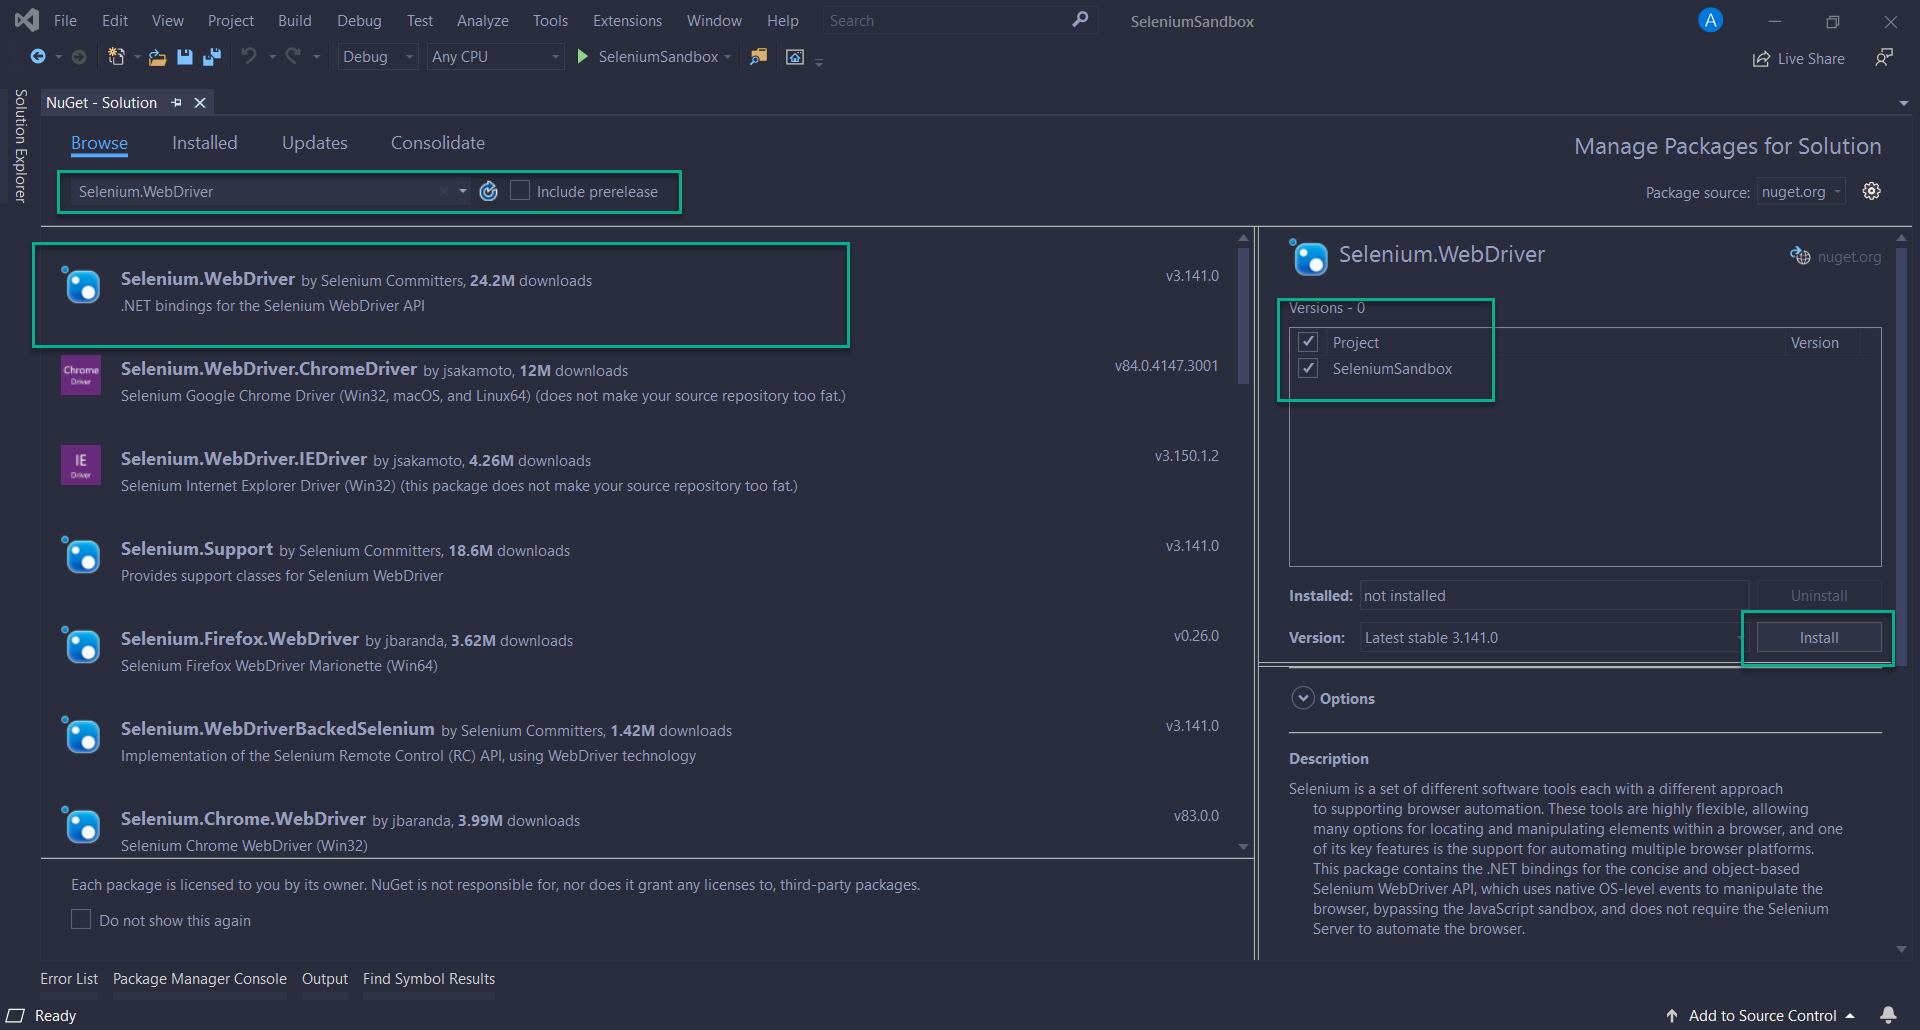
Task: Open the New Project dropdown arrow
Action: pyautogui.click(x=137, y=57)
